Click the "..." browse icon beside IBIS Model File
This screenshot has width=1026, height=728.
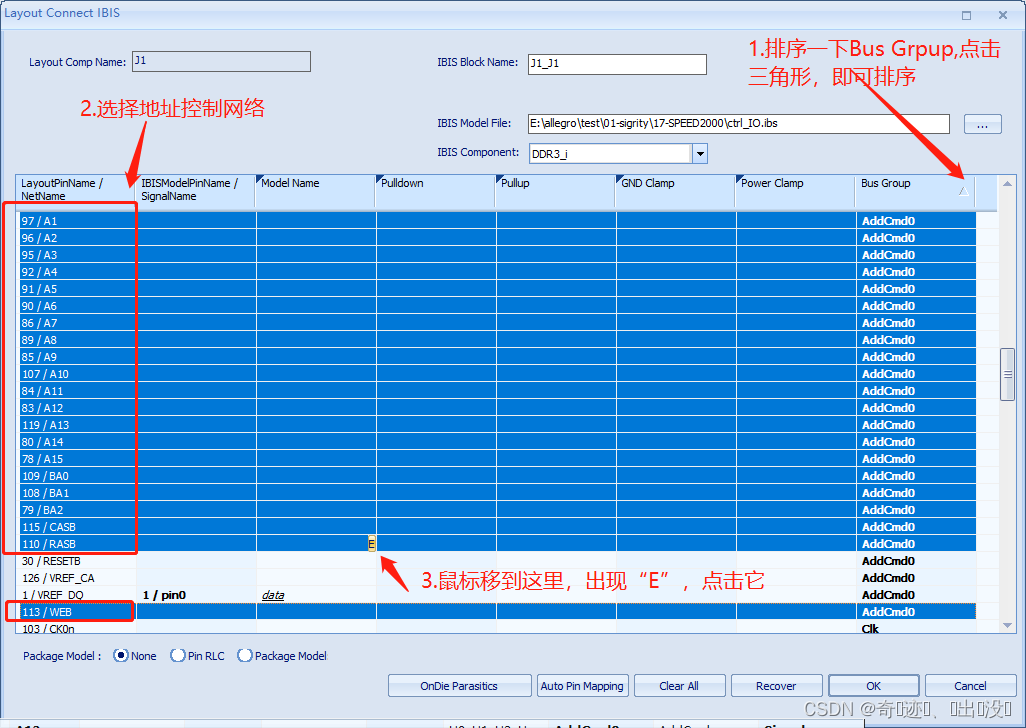982,123
